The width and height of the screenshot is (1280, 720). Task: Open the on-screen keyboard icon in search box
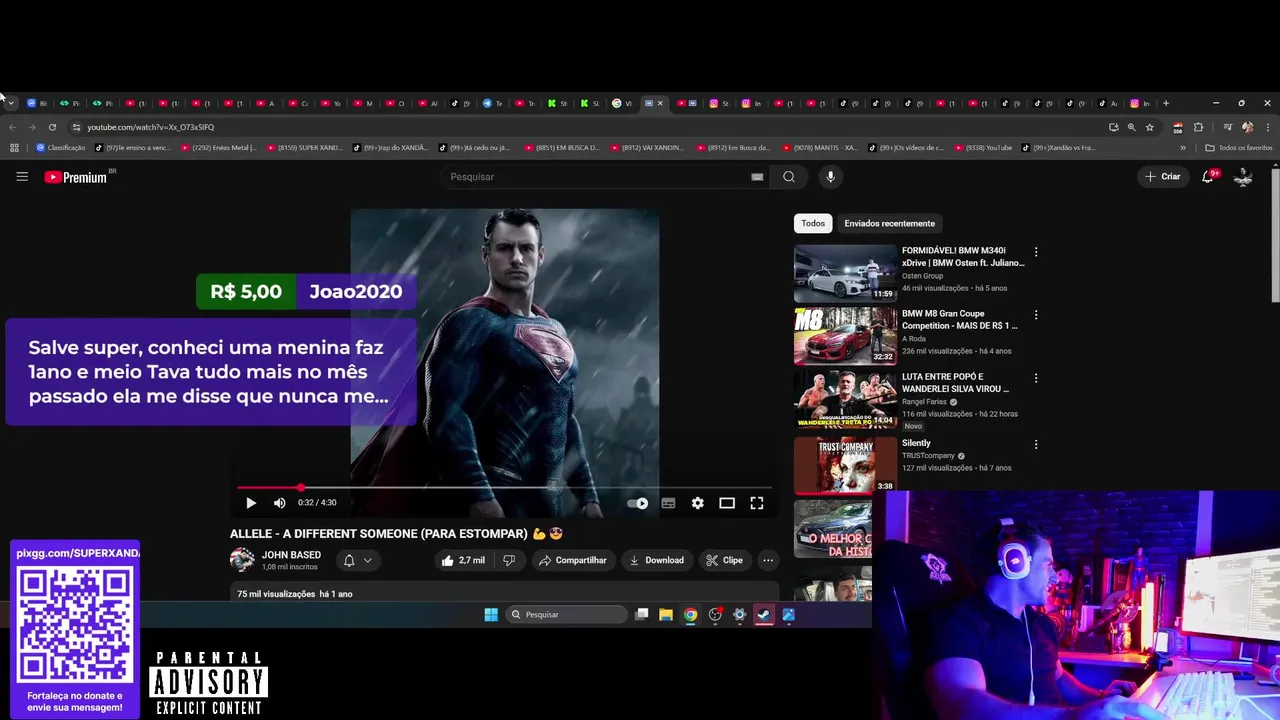click(x=757, y=177)
